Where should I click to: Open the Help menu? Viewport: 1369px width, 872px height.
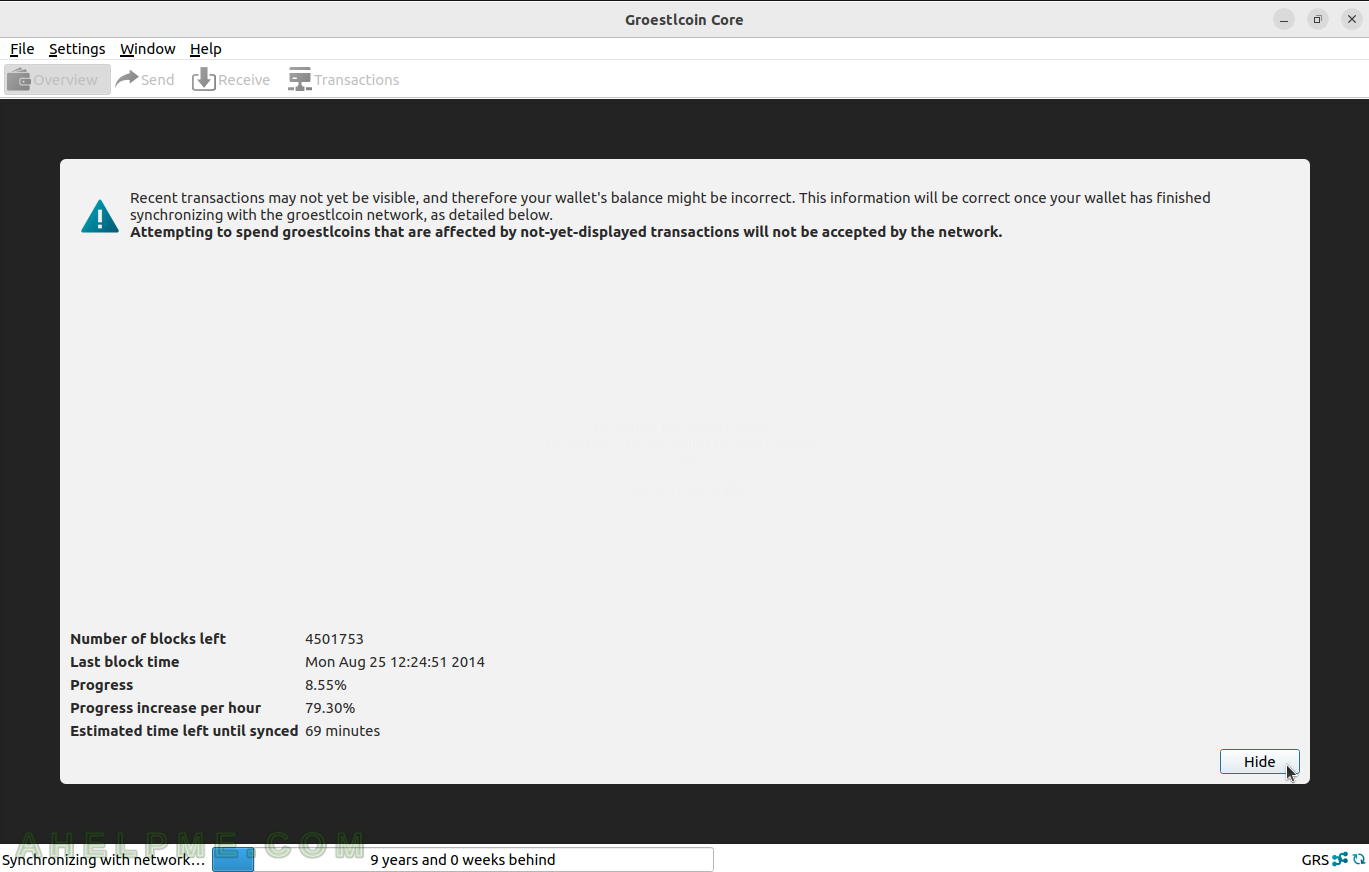(205, 49)
